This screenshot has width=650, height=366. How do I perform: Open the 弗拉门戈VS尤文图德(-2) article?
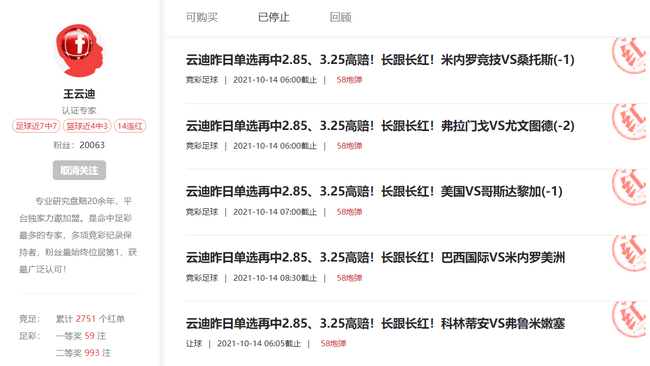[x=380, y=126]
